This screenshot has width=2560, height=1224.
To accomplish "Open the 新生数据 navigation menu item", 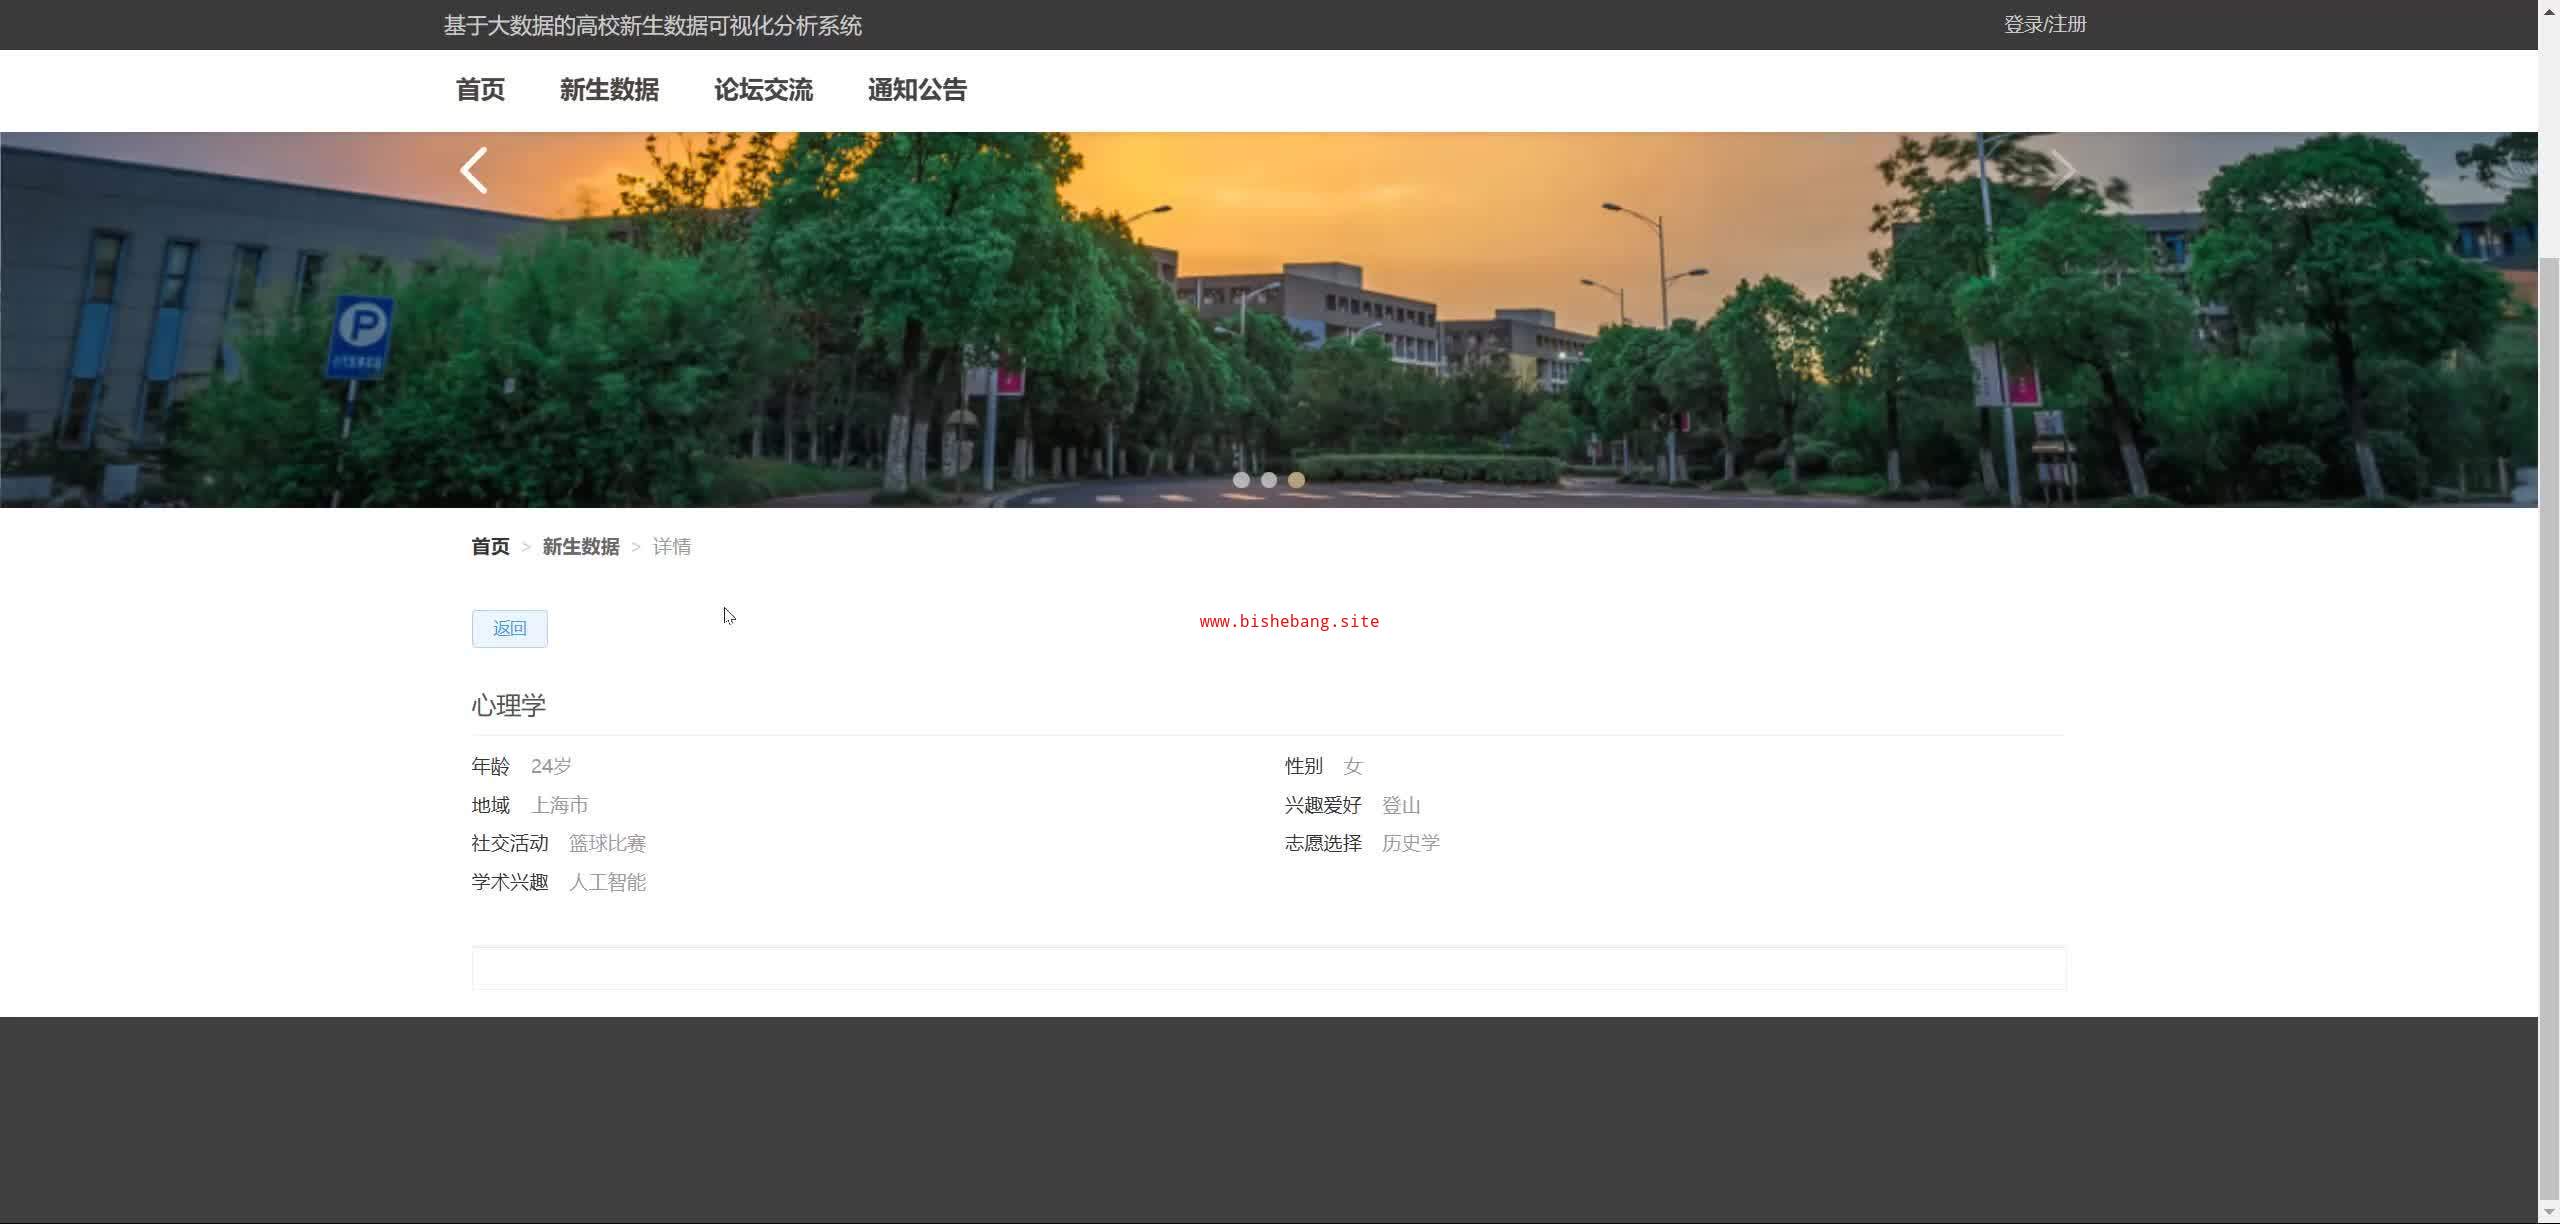I will [609, 90].
